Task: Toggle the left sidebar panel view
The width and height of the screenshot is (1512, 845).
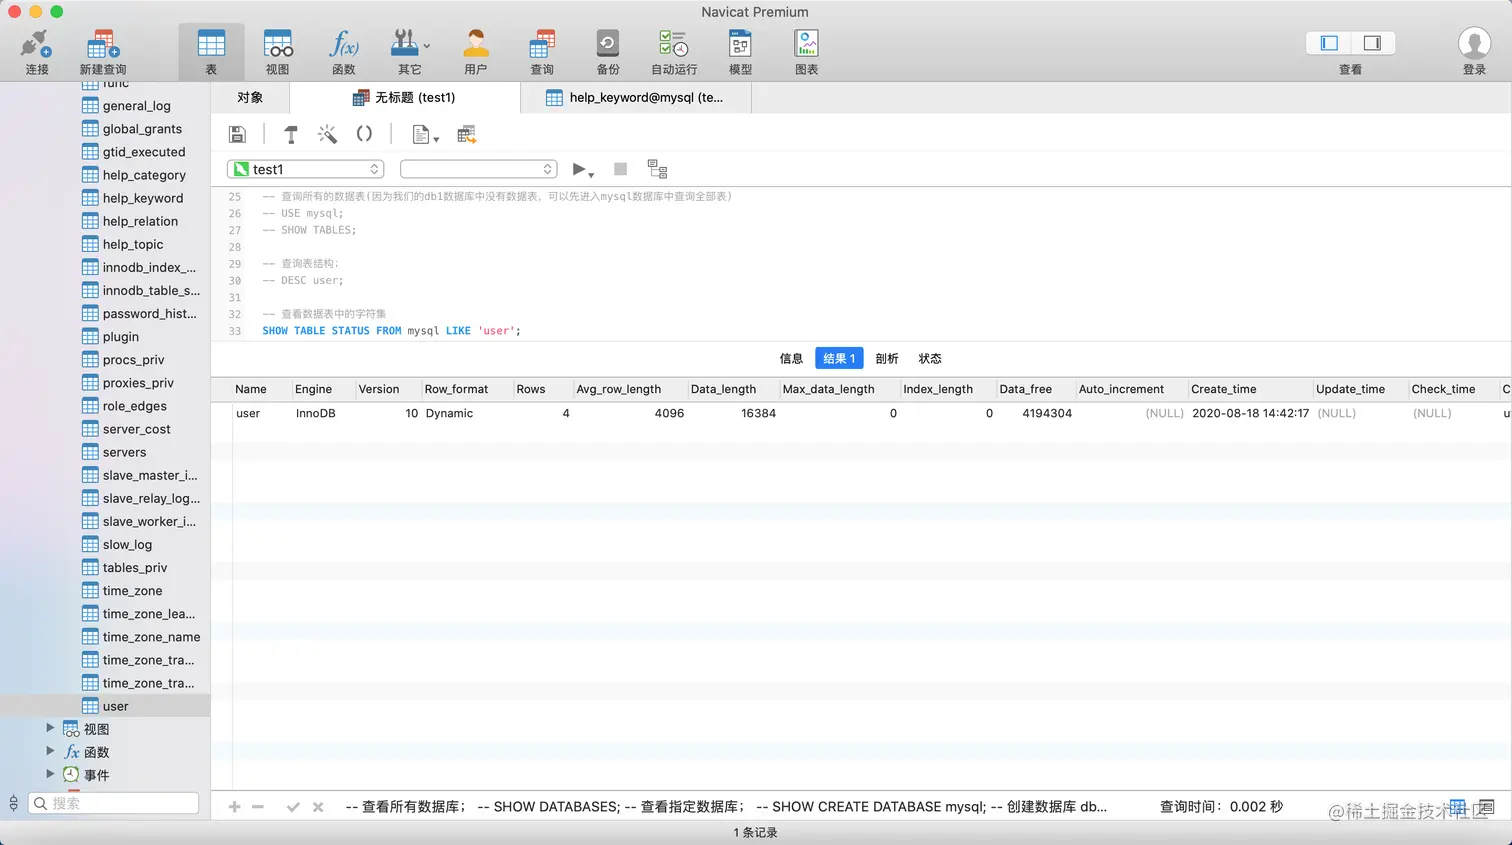Action: pyautogui.click(x=1329, y=43)
